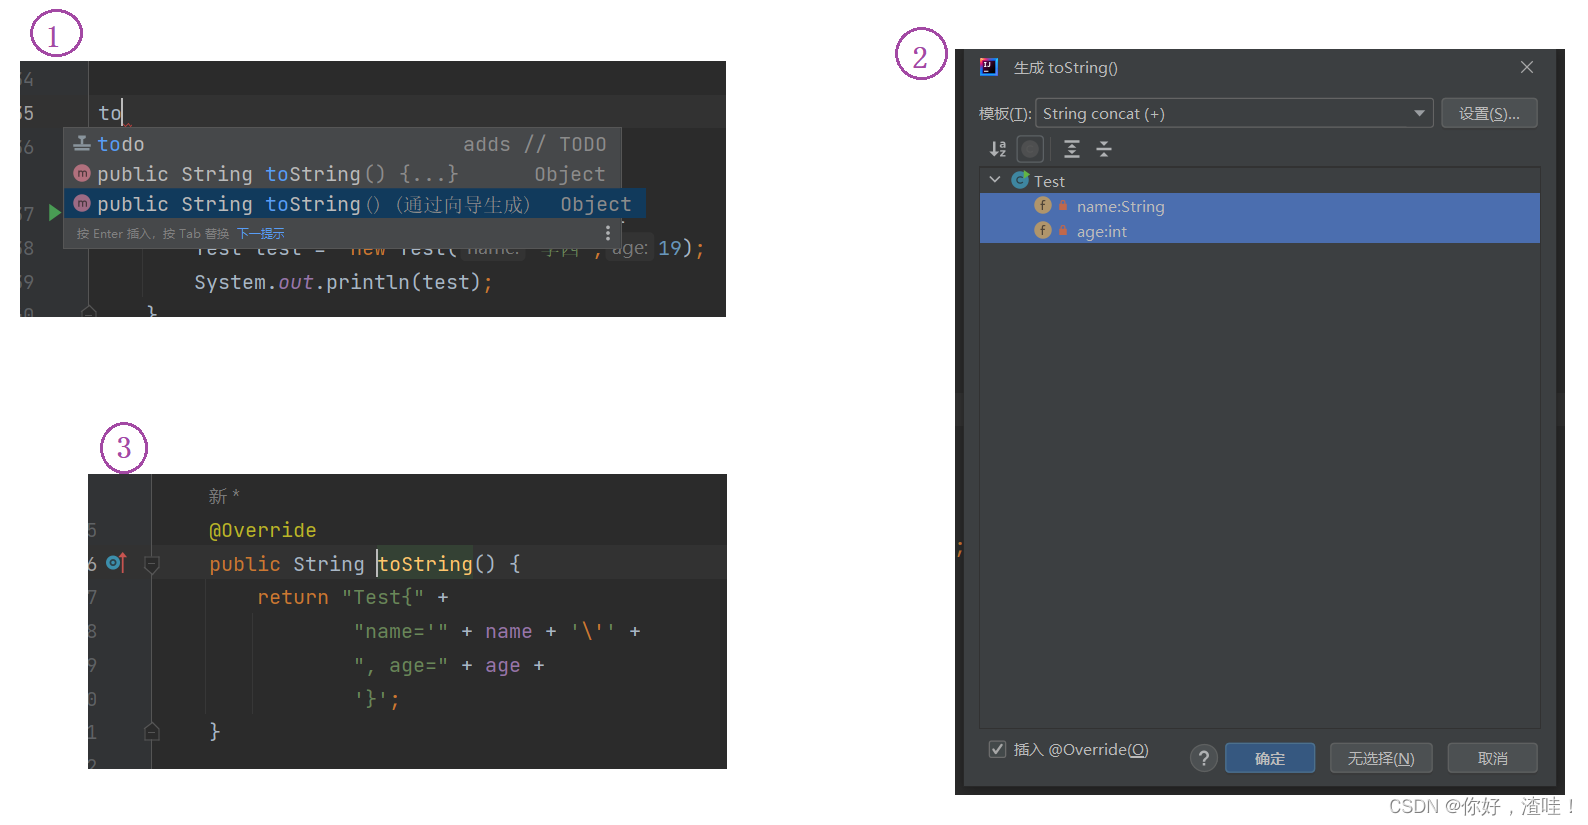Click fold end marker at closing brace

[x=152, y=731]
